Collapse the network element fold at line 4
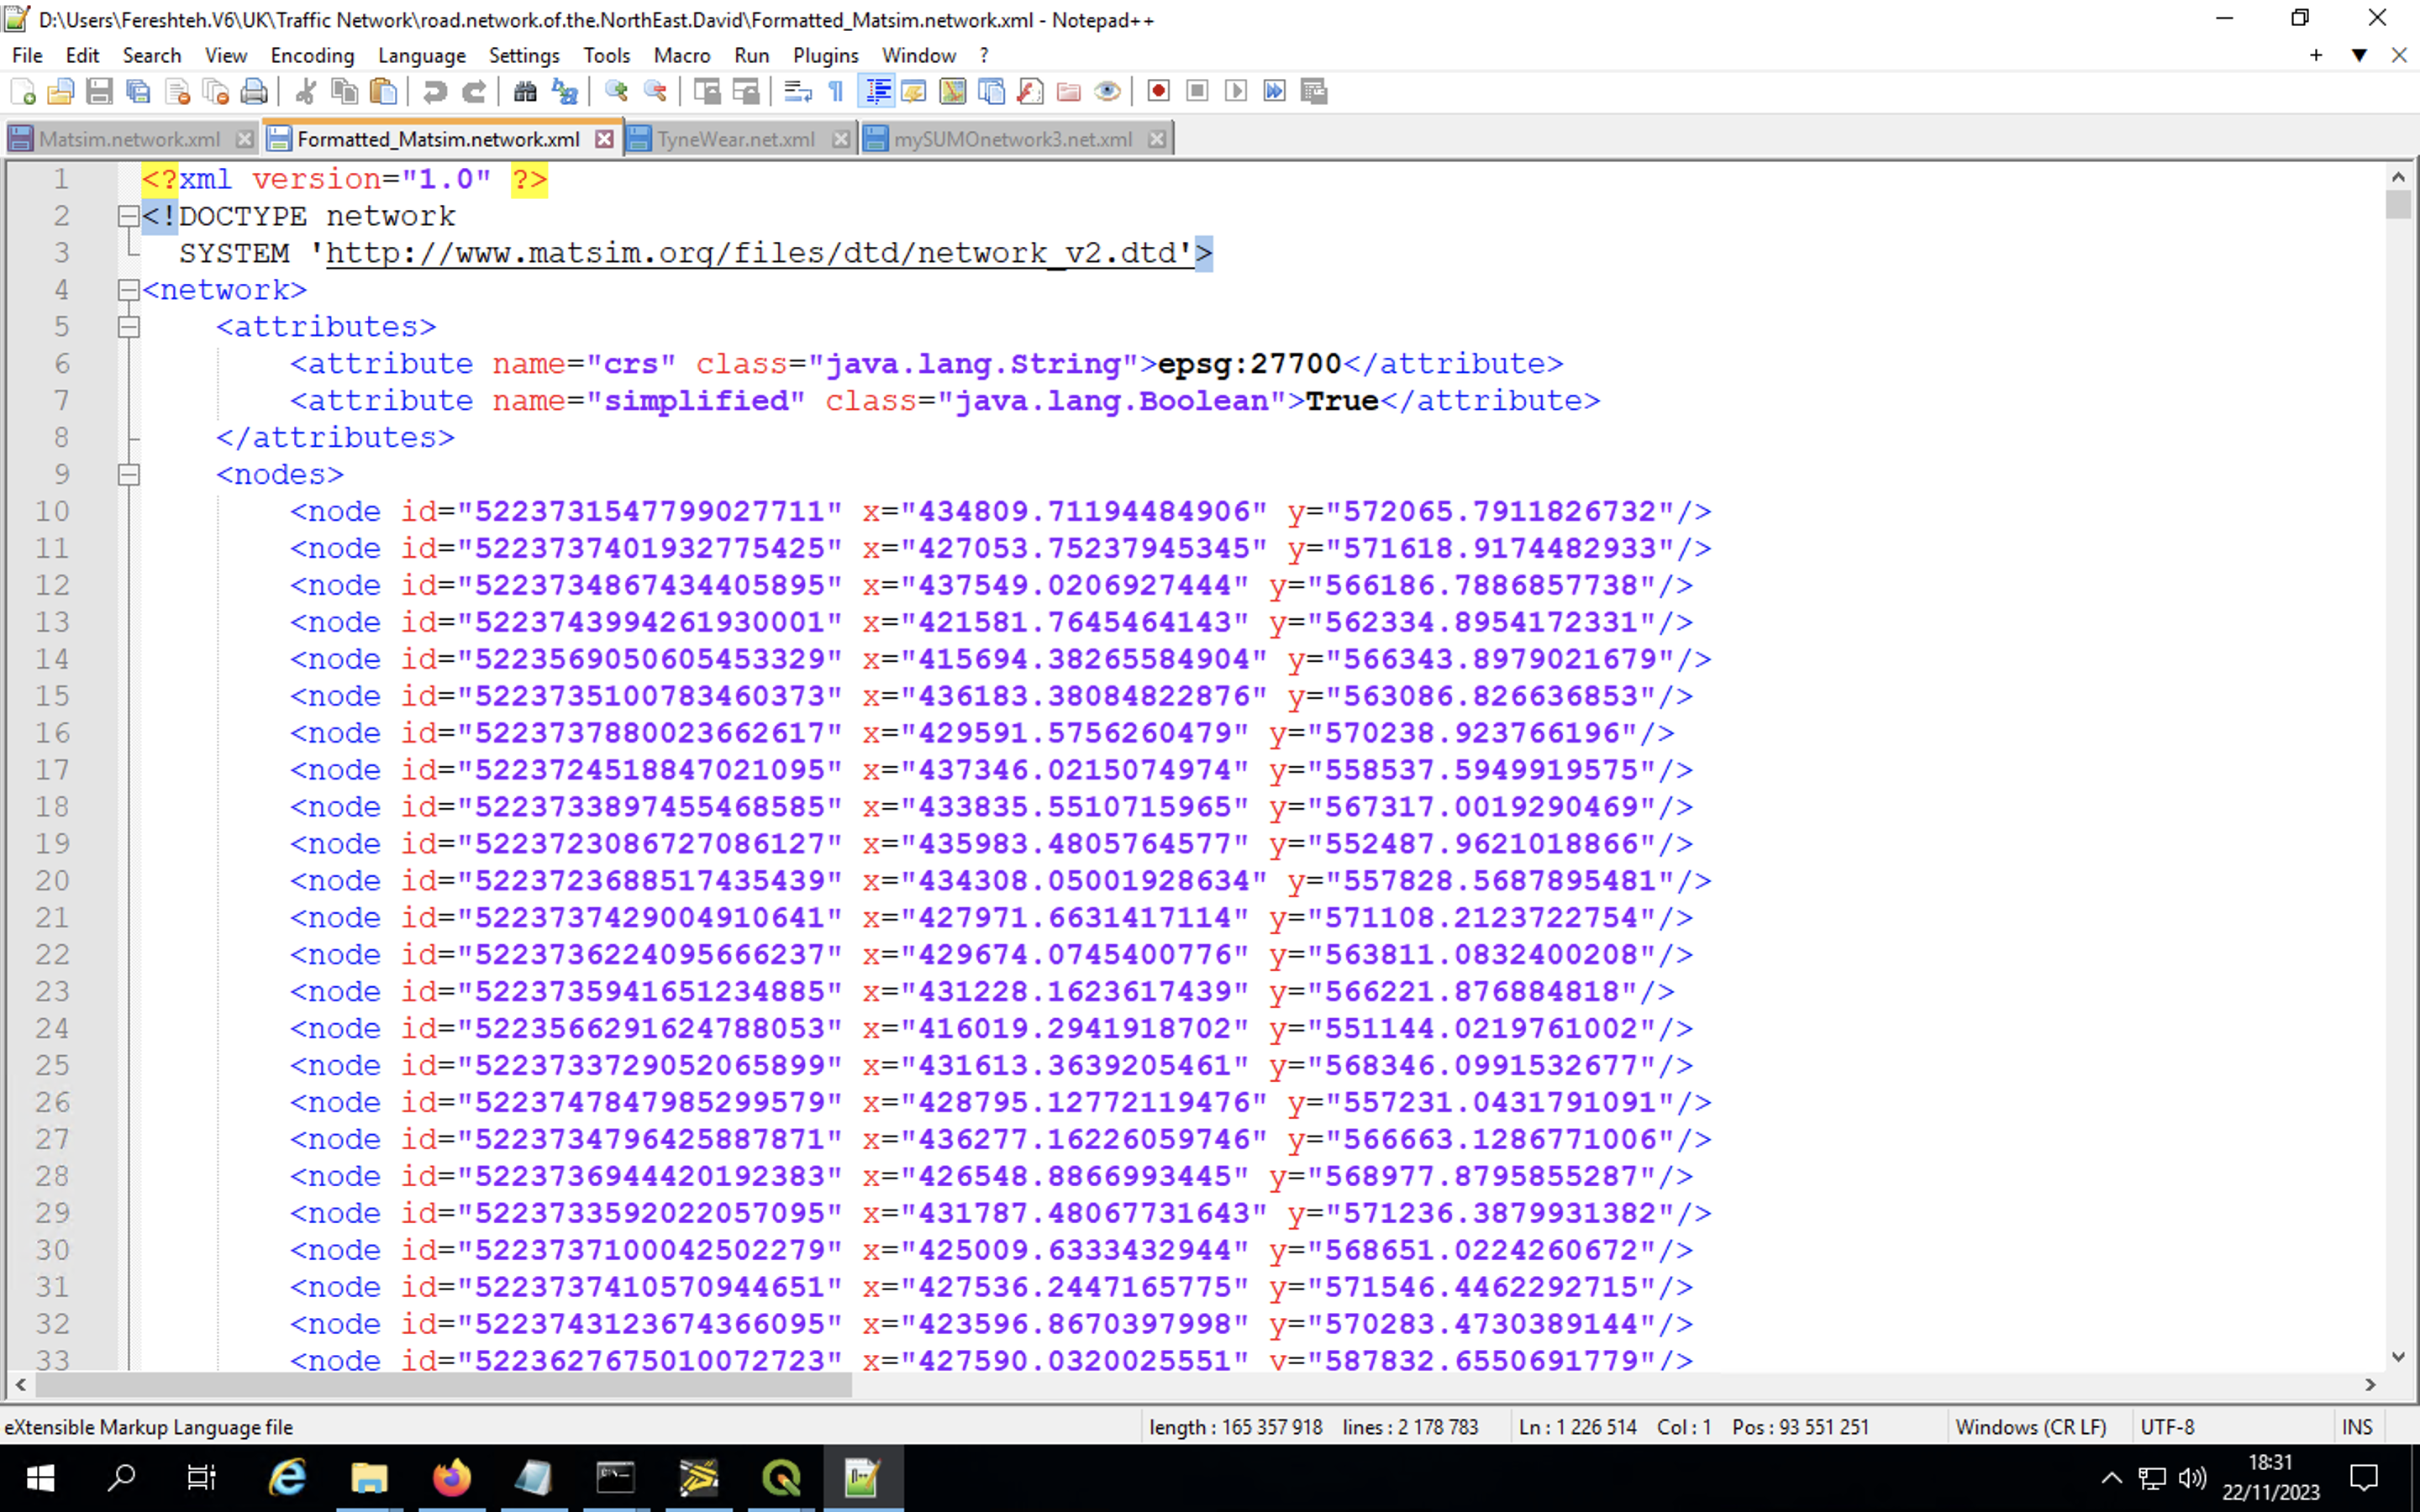 pos(128,289)
